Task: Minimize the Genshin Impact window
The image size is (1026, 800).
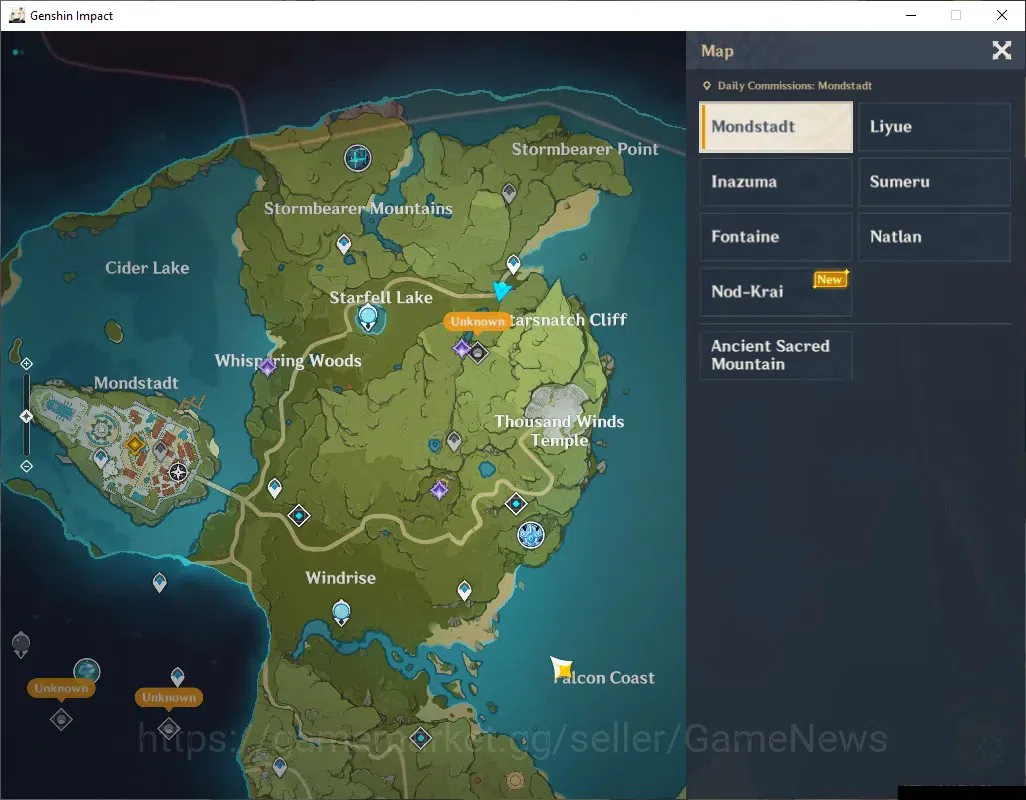Action: click(911, 15)
